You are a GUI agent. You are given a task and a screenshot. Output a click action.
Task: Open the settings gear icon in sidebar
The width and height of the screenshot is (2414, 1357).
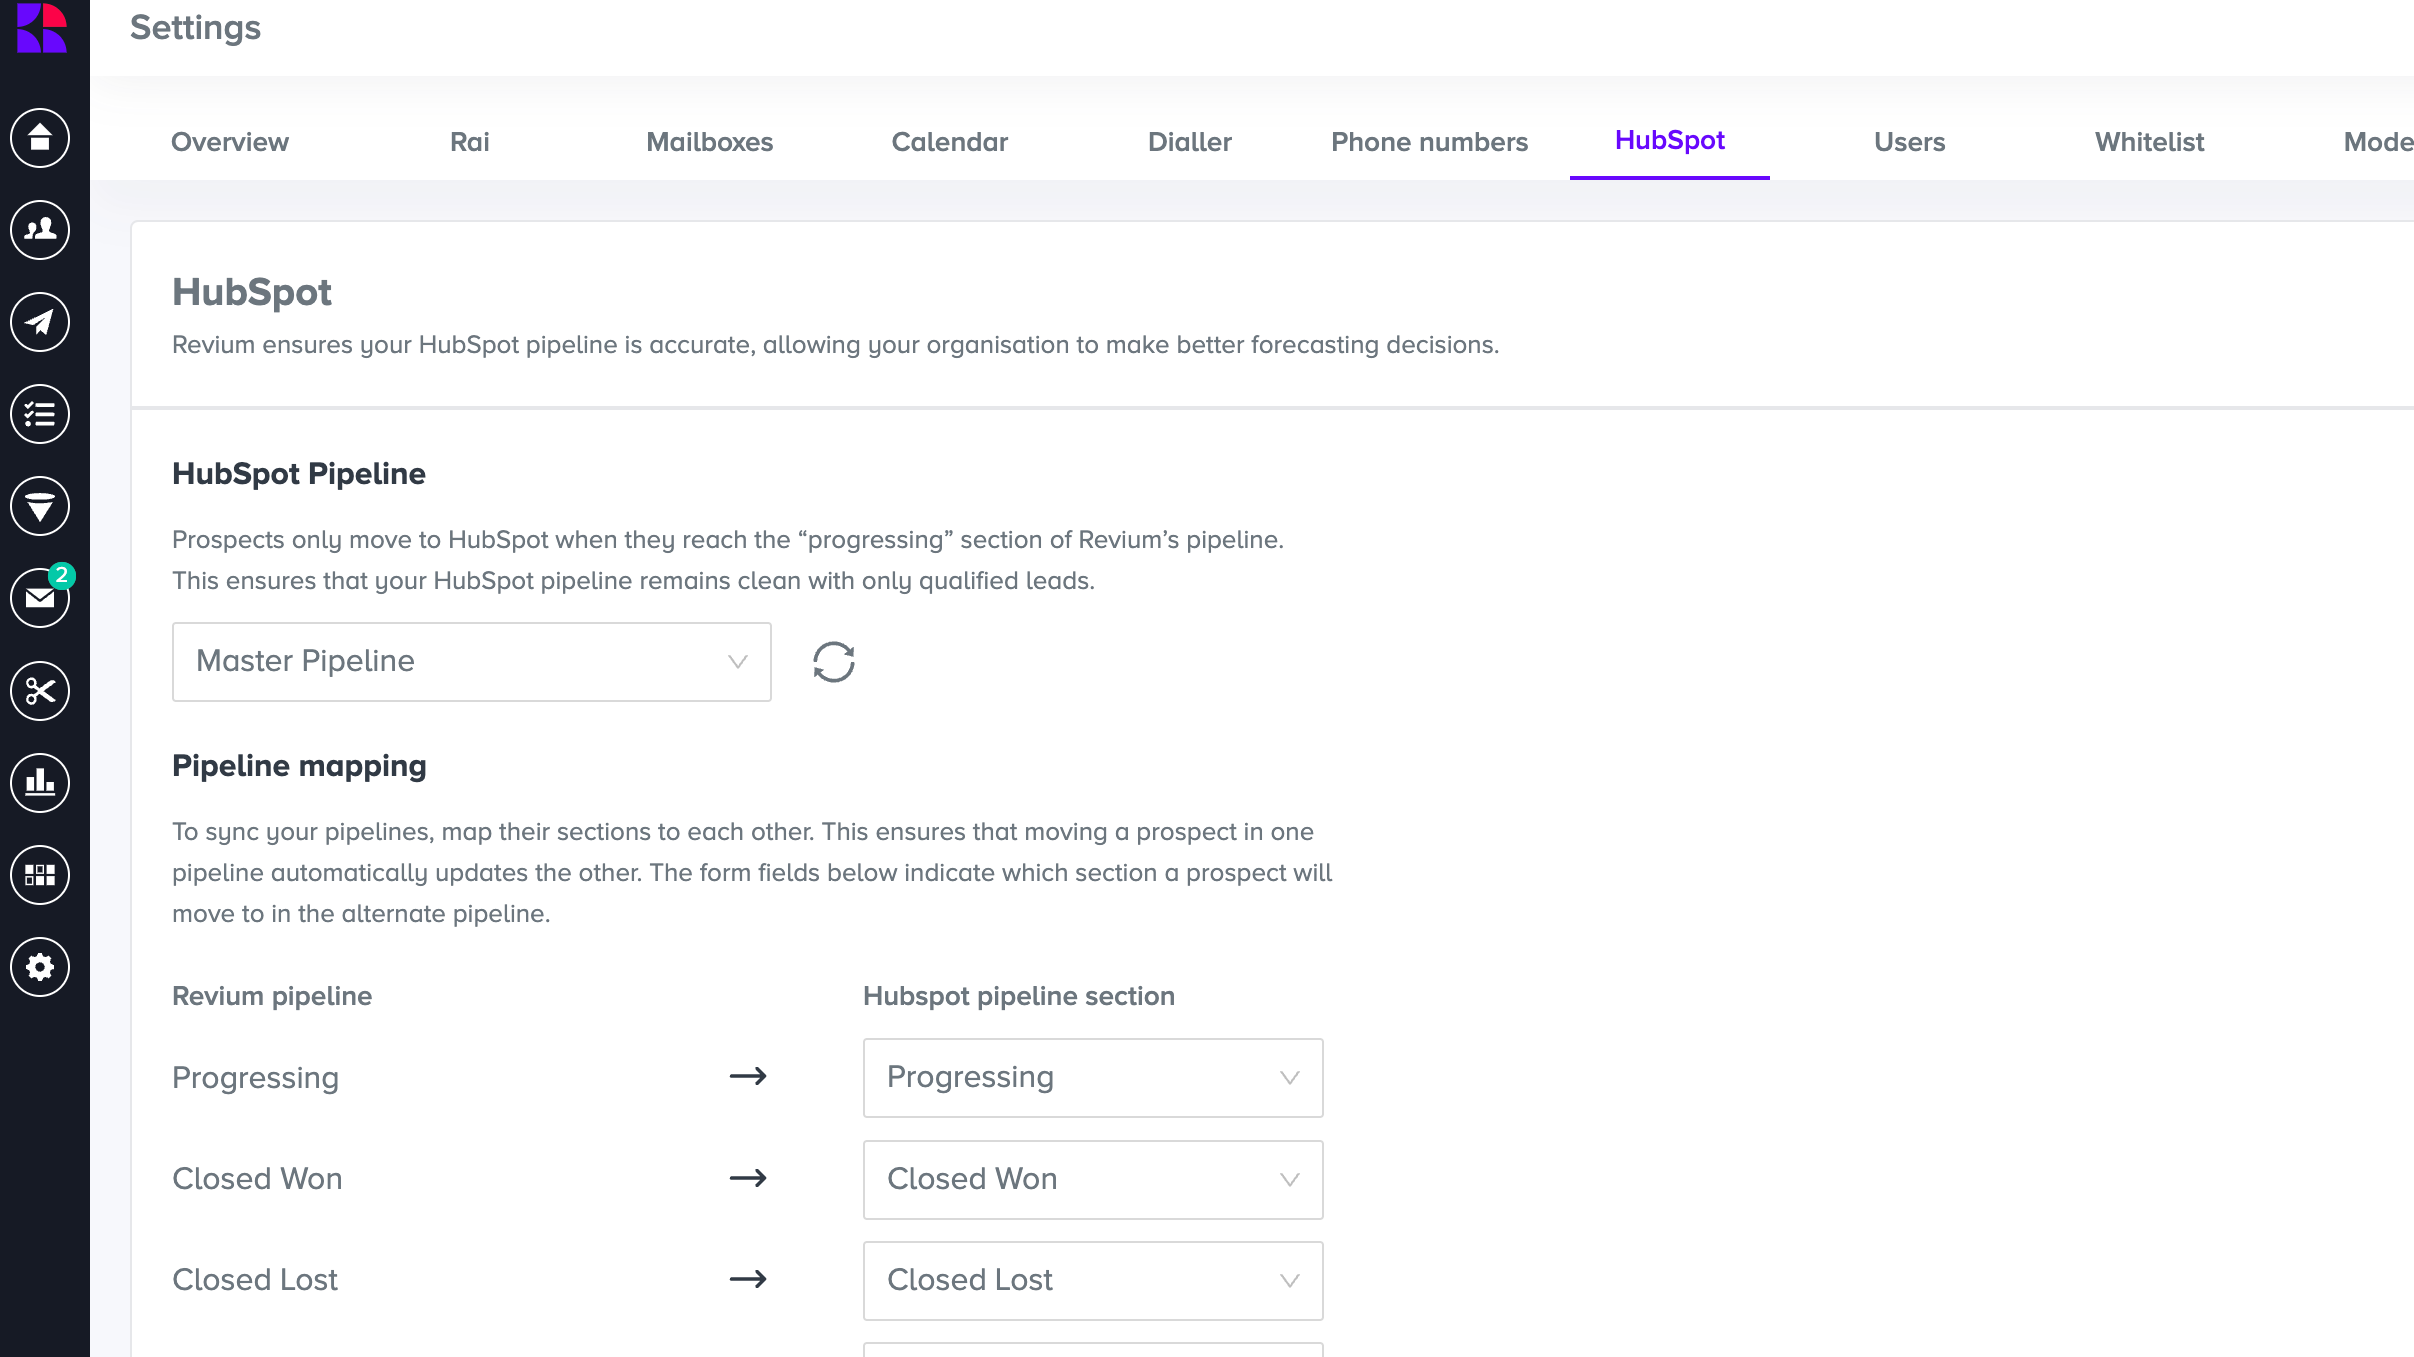pyautogui.click(x=40, y=967)
